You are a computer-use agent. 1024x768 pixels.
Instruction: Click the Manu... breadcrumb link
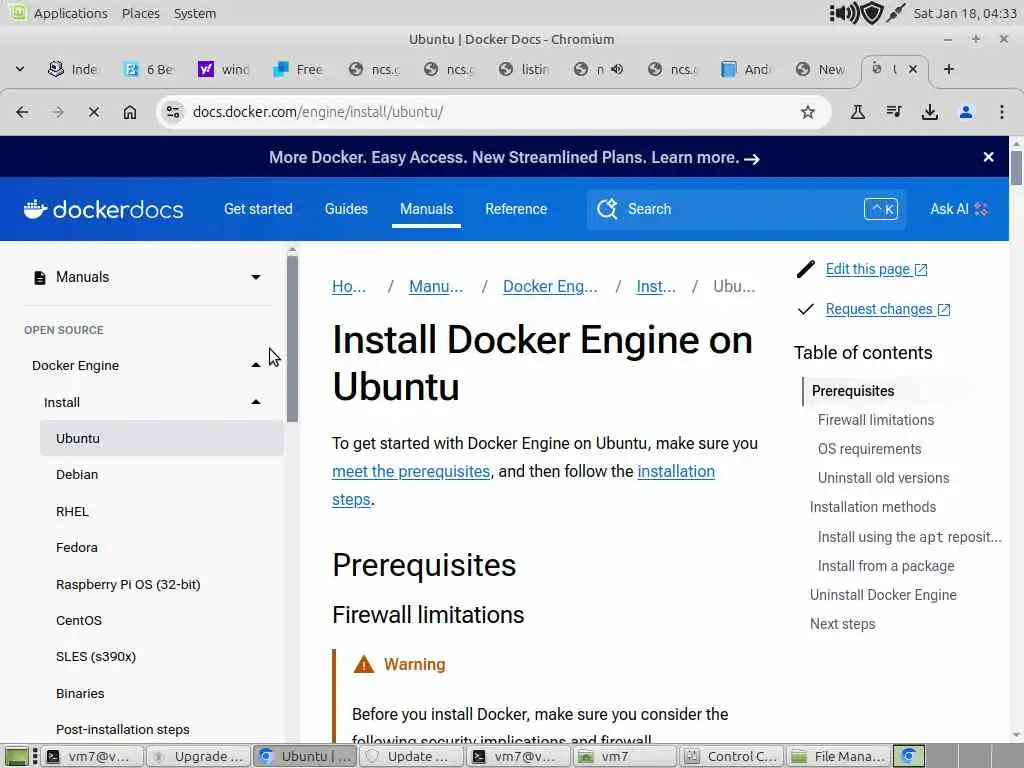point(436,286)
